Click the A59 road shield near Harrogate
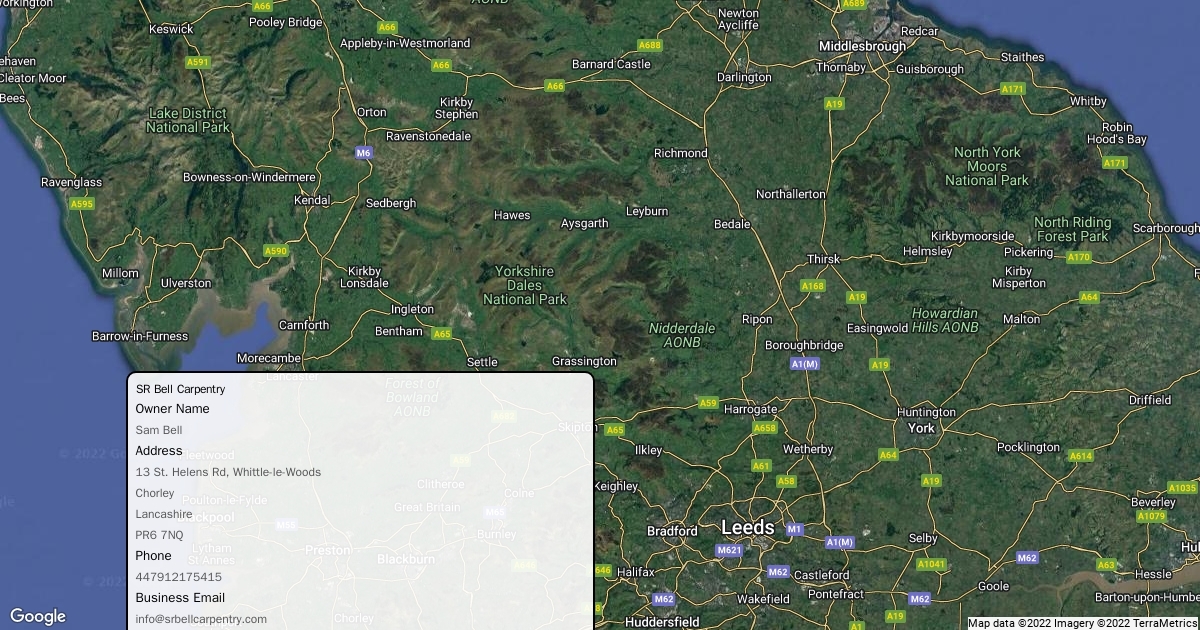 pos(708,403)
